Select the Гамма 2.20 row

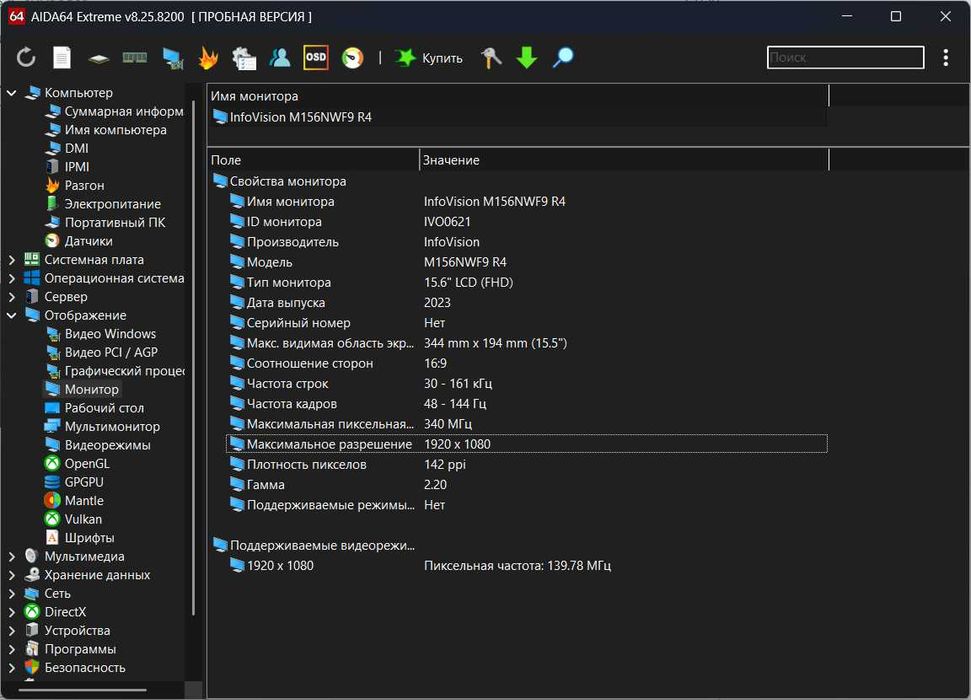point(527,485)
